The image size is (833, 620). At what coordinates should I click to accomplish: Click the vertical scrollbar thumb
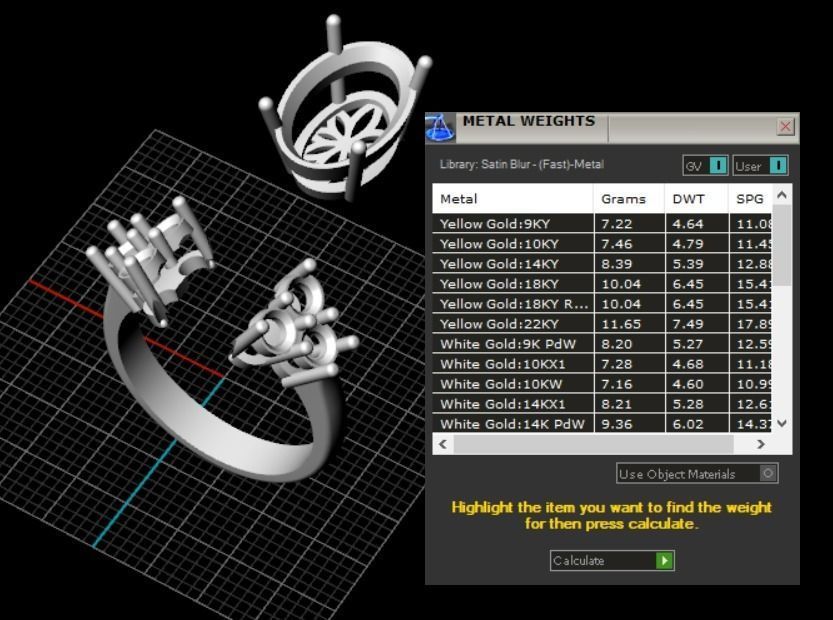point(781,245)
